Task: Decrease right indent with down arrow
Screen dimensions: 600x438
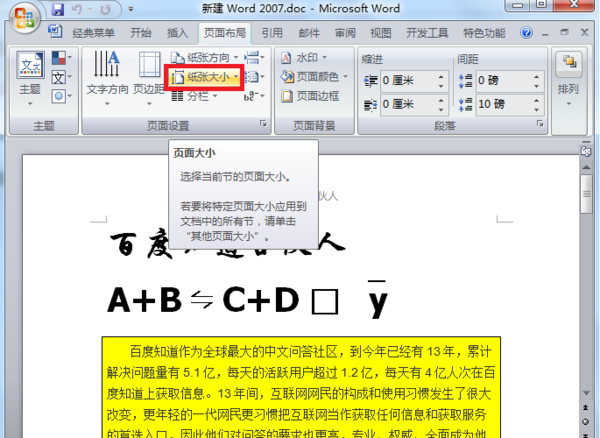Action: [x=441, y=110]
